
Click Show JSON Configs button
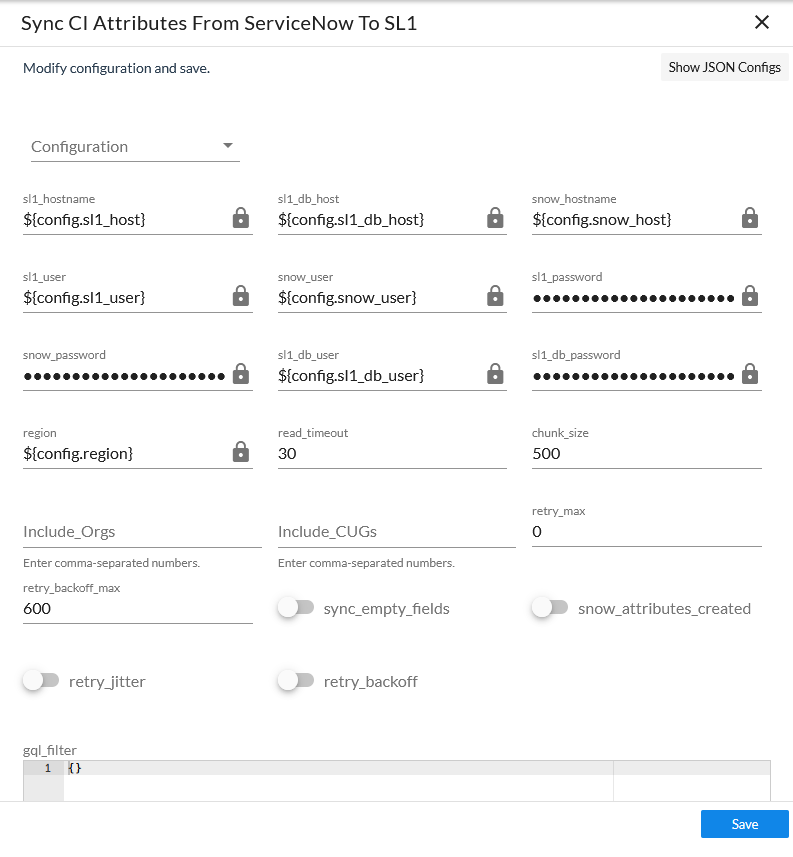click(x=724, y=67)
